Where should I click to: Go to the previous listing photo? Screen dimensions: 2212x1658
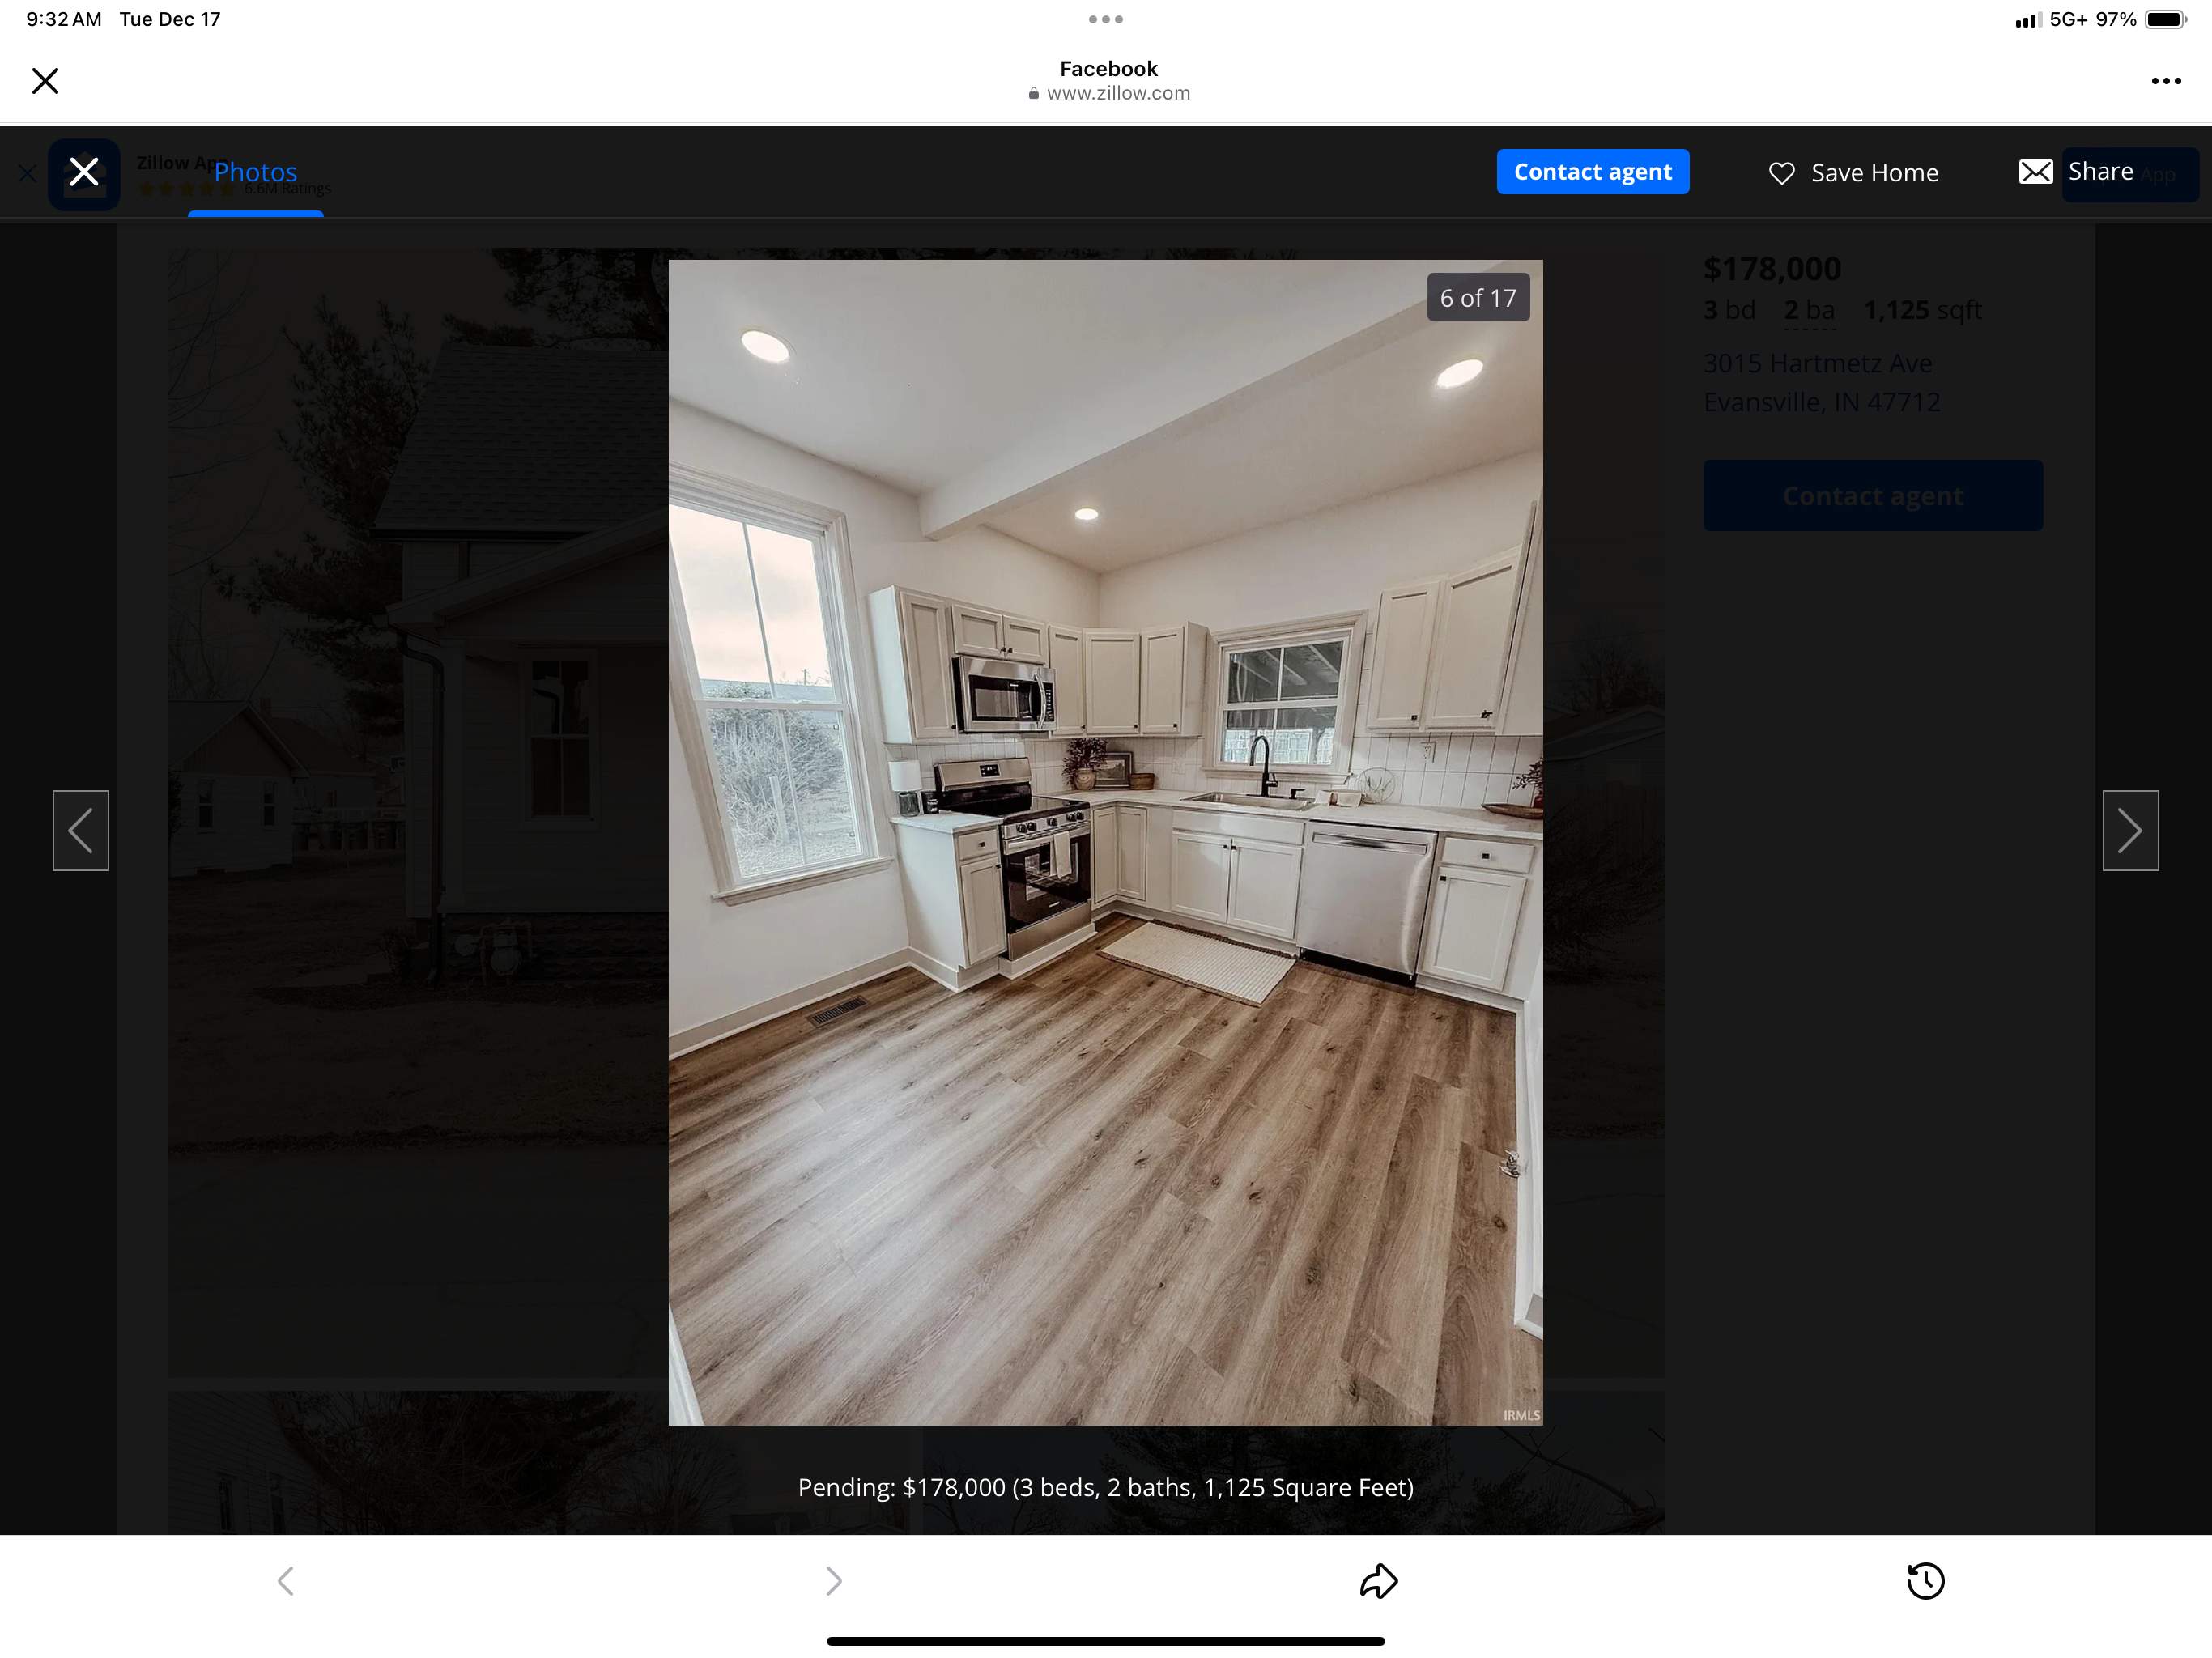(x=81, y=830)
